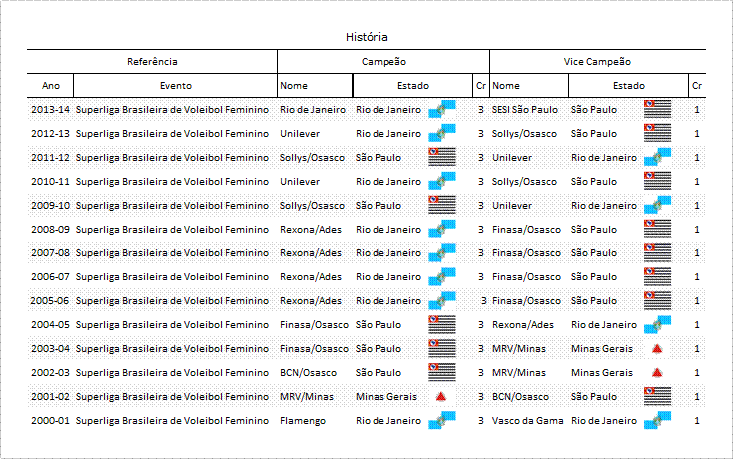The image size is (734, 459).
Task: Select the Campeão header cell
Action: (383, 61)
